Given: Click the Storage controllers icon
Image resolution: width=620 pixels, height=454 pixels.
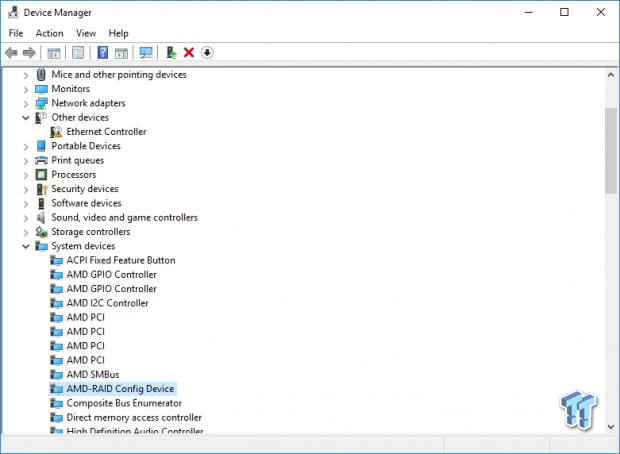Looking at the screenshot, I should click(41, 232).
